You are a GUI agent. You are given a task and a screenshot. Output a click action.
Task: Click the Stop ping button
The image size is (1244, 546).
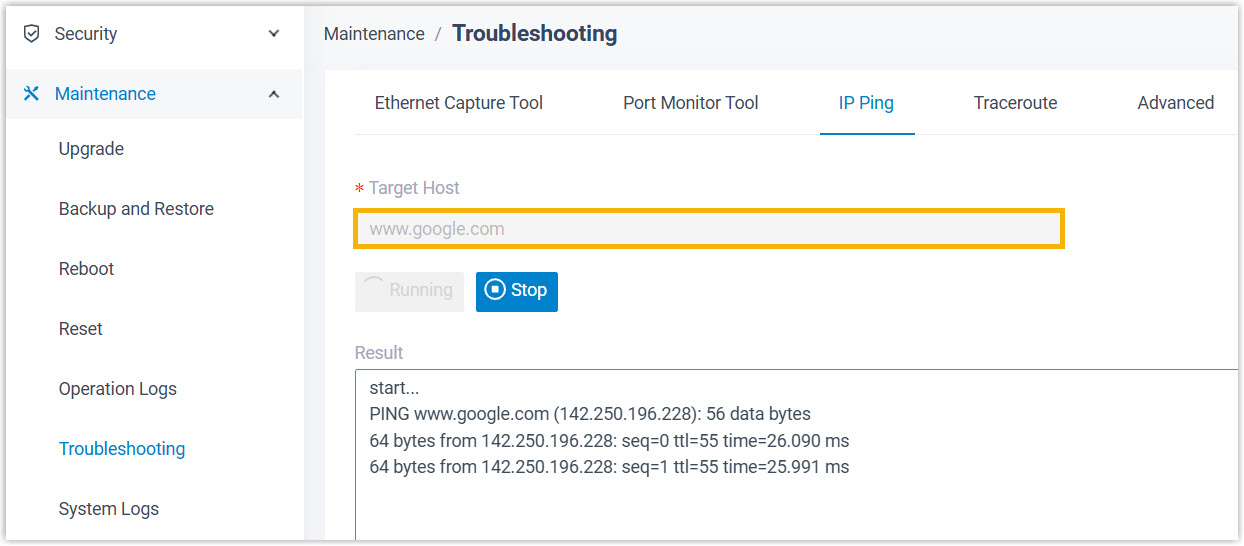(x=516, y=291)
